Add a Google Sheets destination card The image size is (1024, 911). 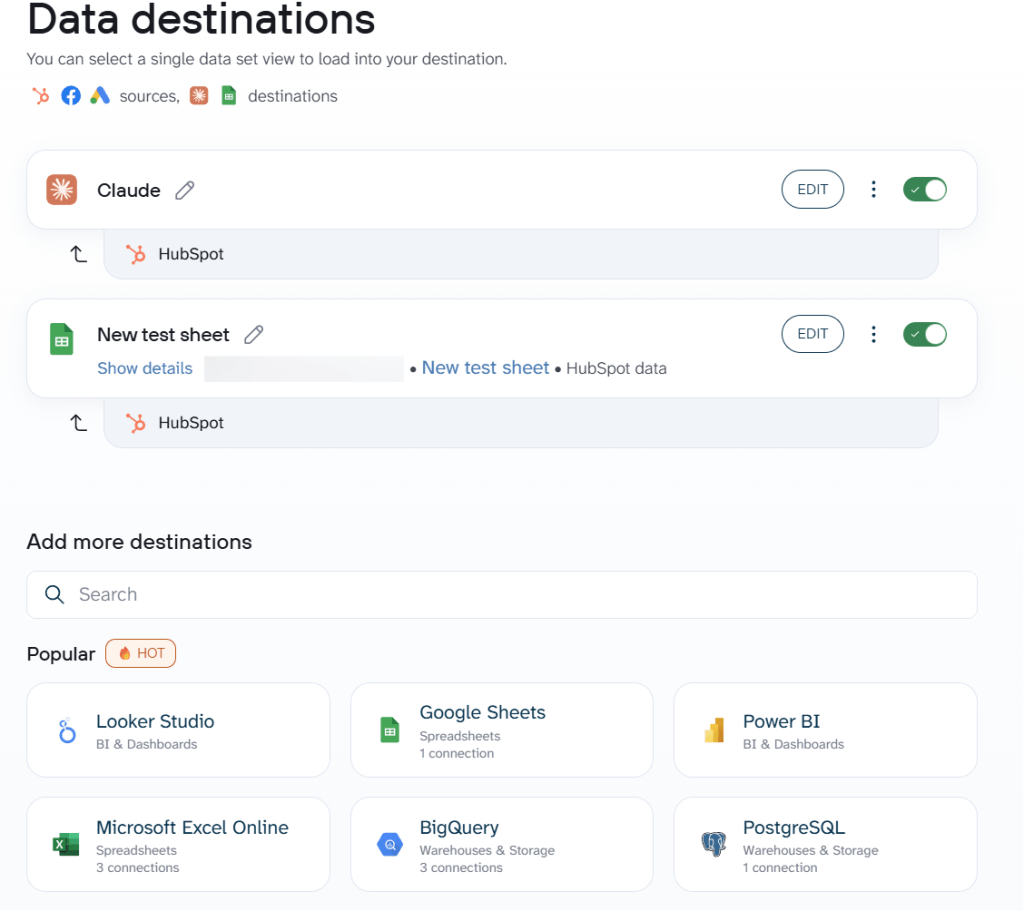(502, 730)
